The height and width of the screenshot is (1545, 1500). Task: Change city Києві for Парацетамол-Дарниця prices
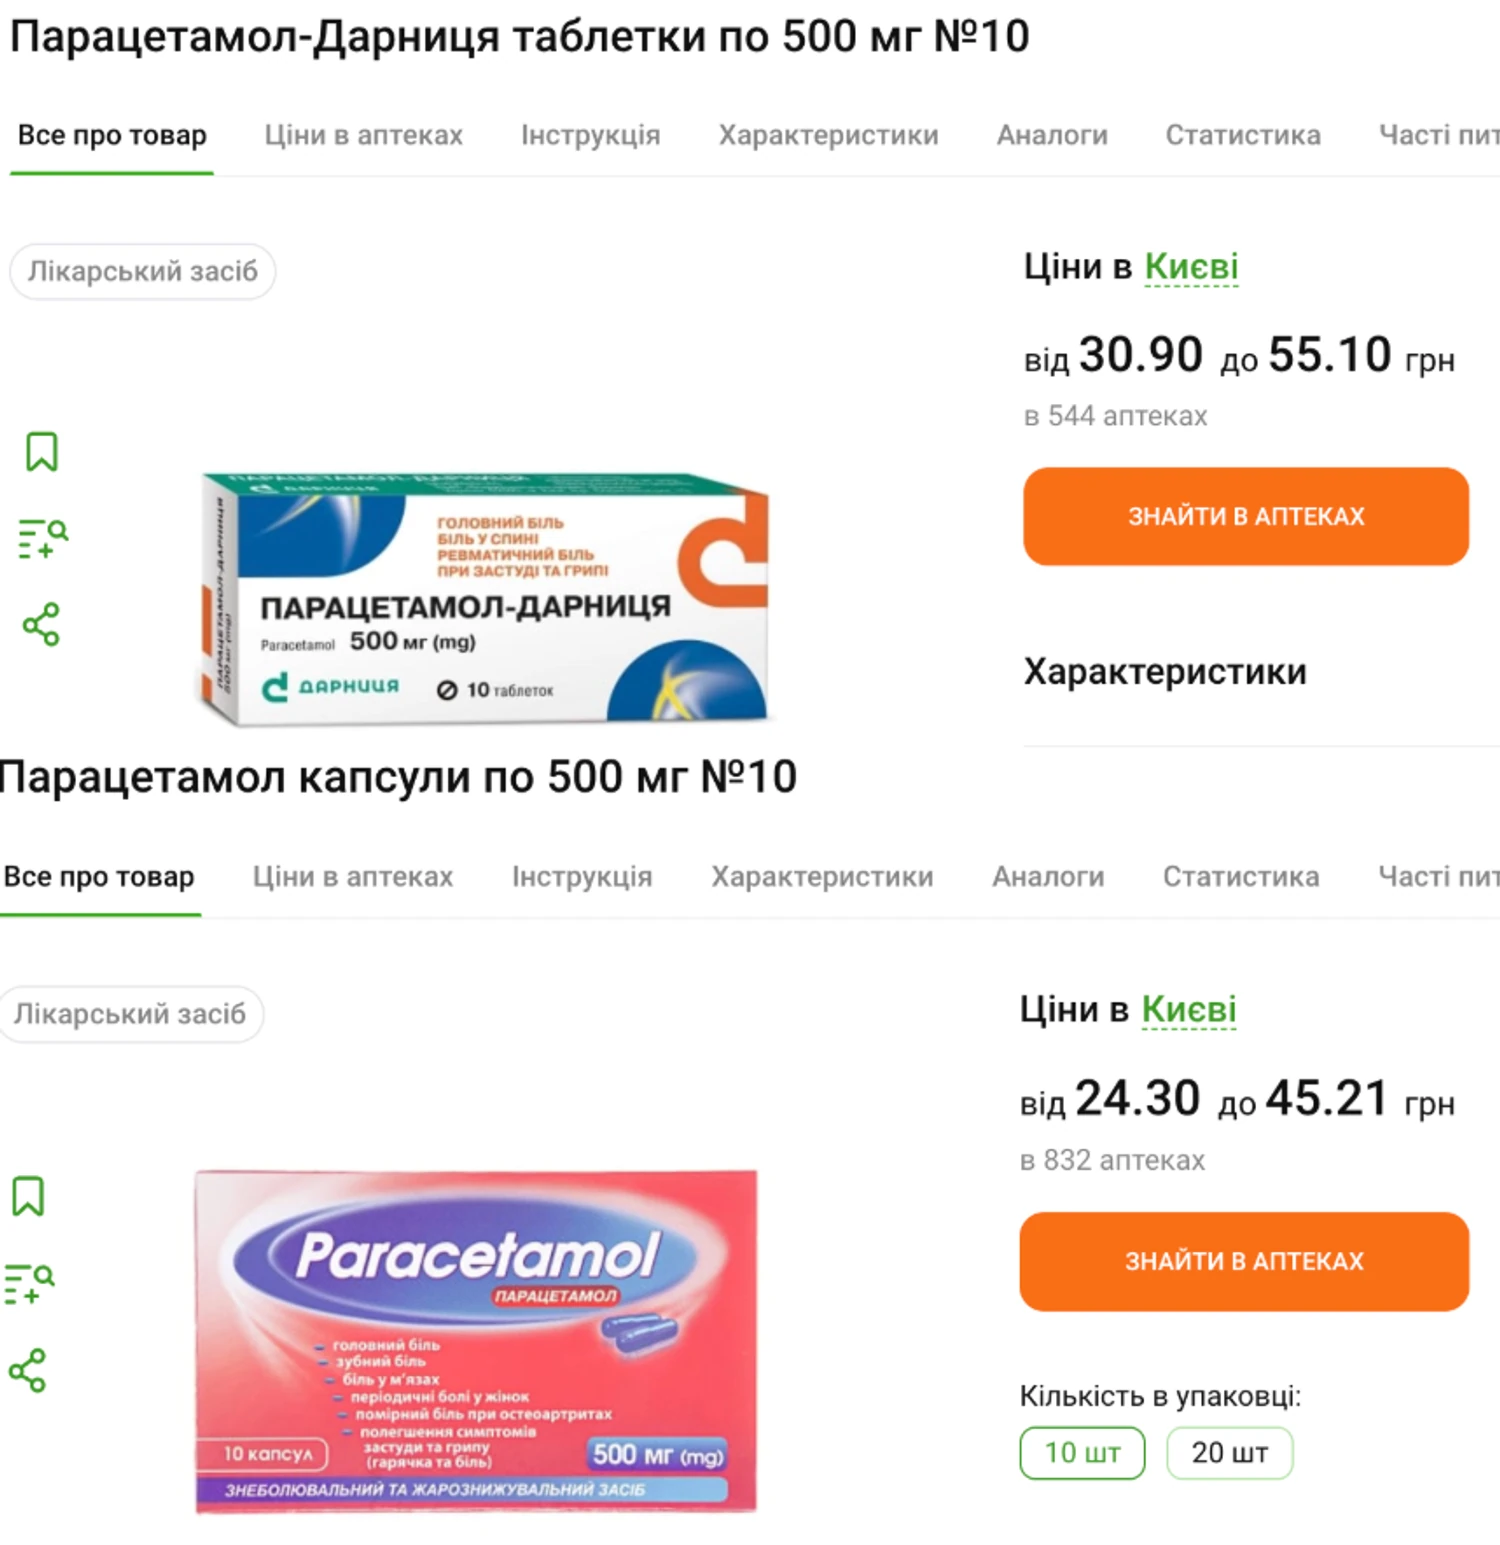coord(1190,267)
